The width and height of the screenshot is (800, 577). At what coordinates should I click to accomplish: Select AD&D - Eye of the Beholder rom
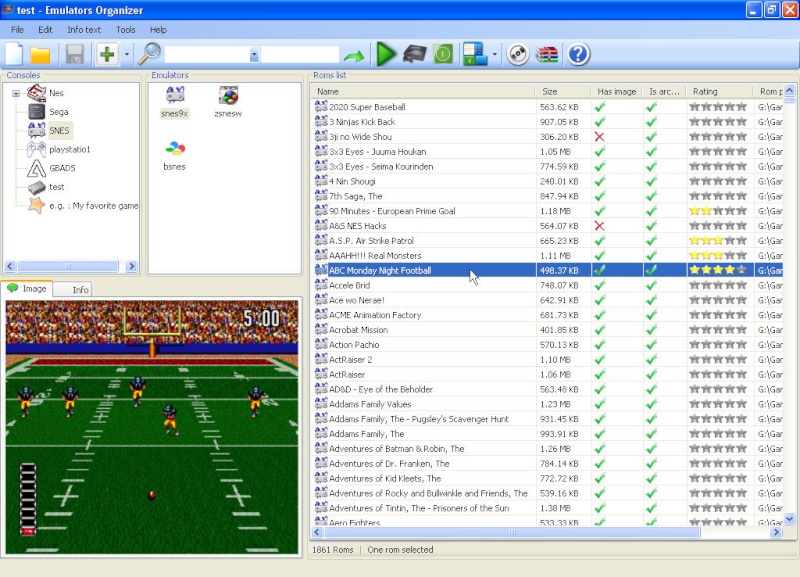pyautogui.click(x=381, y=389)
